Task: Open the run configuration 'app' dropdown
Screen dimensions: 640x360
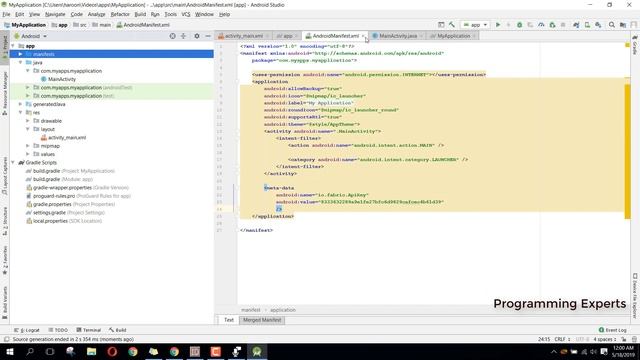Action: pos(475,25)
